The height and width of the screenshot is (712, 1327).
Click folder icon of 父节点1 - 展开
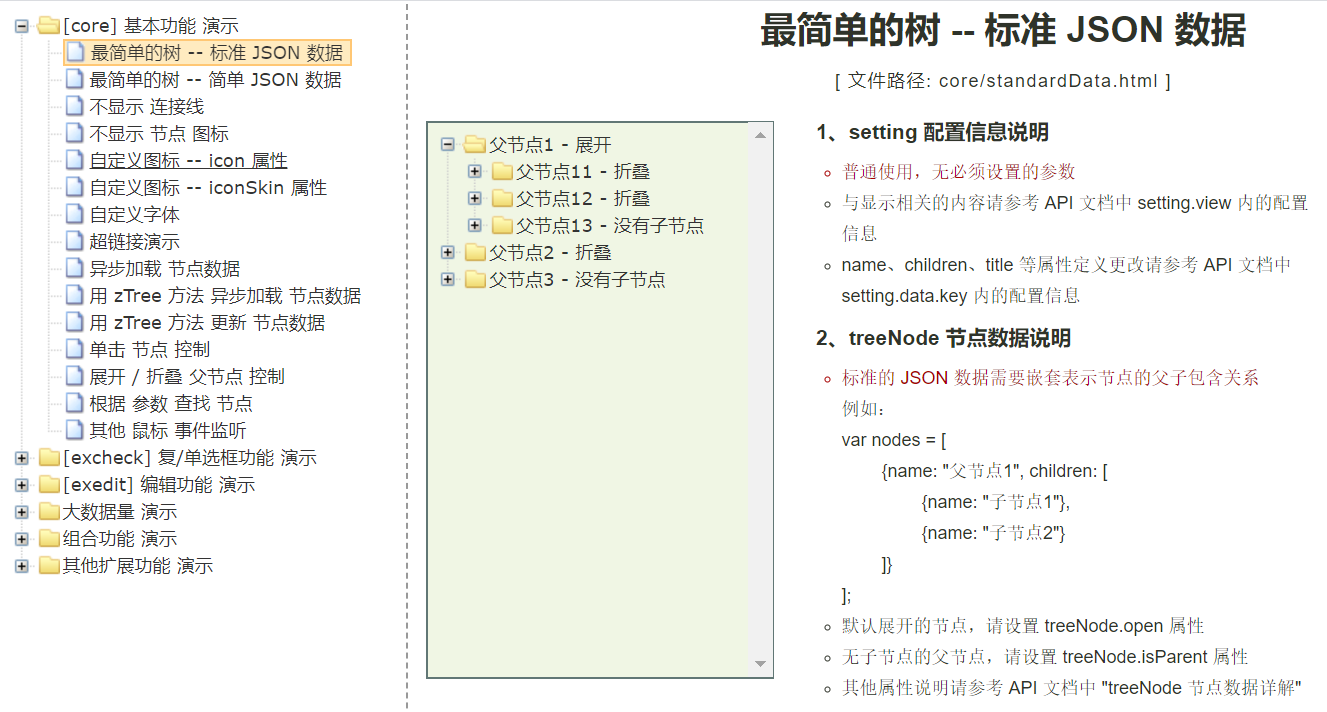474,145
